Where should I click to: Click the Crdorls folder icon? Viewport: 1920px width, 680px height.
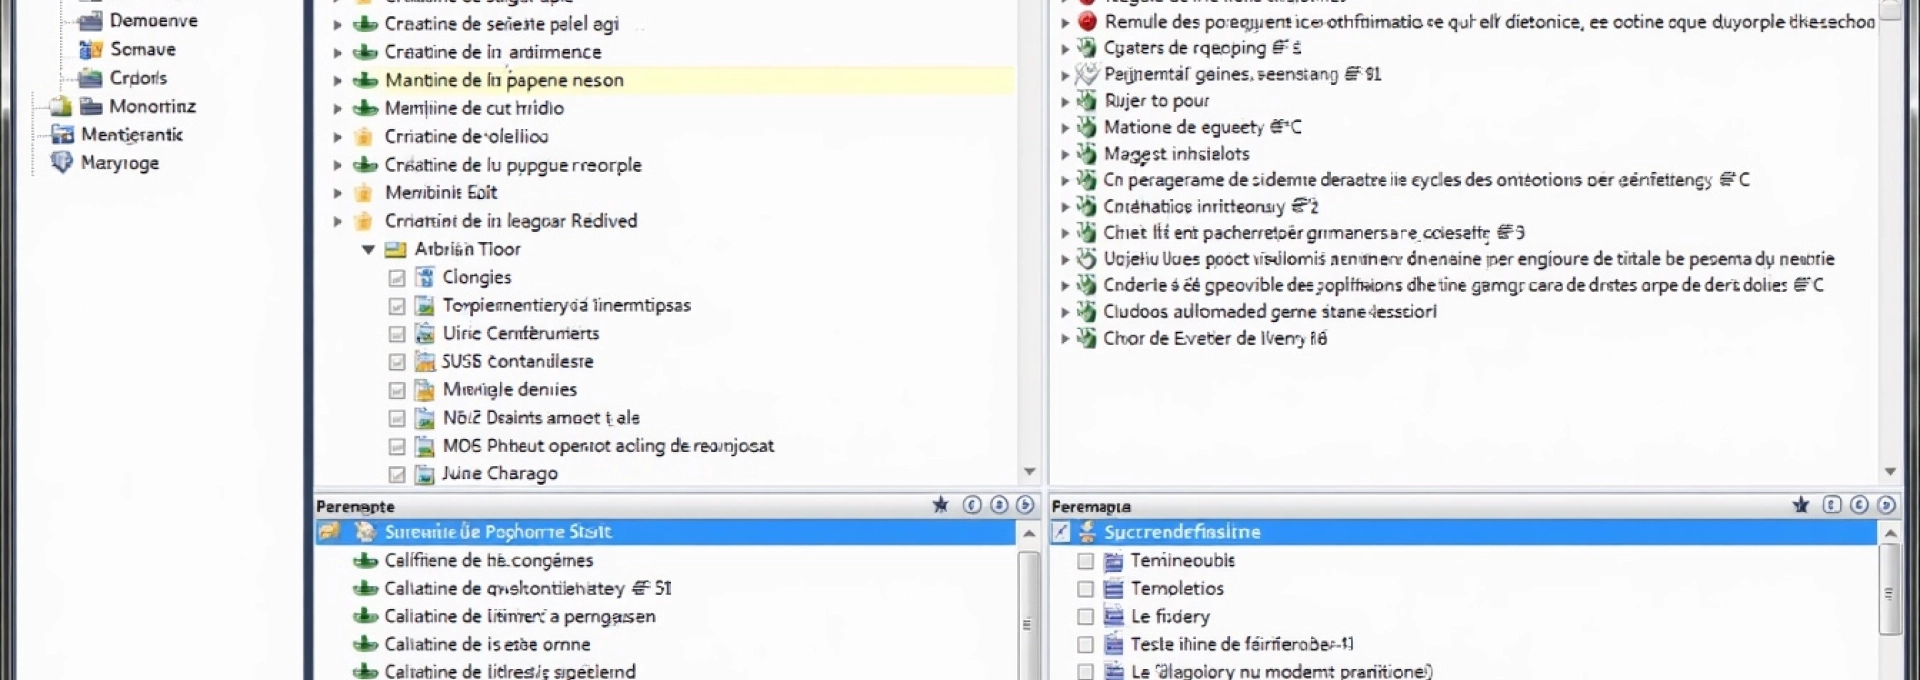(90, 78)
